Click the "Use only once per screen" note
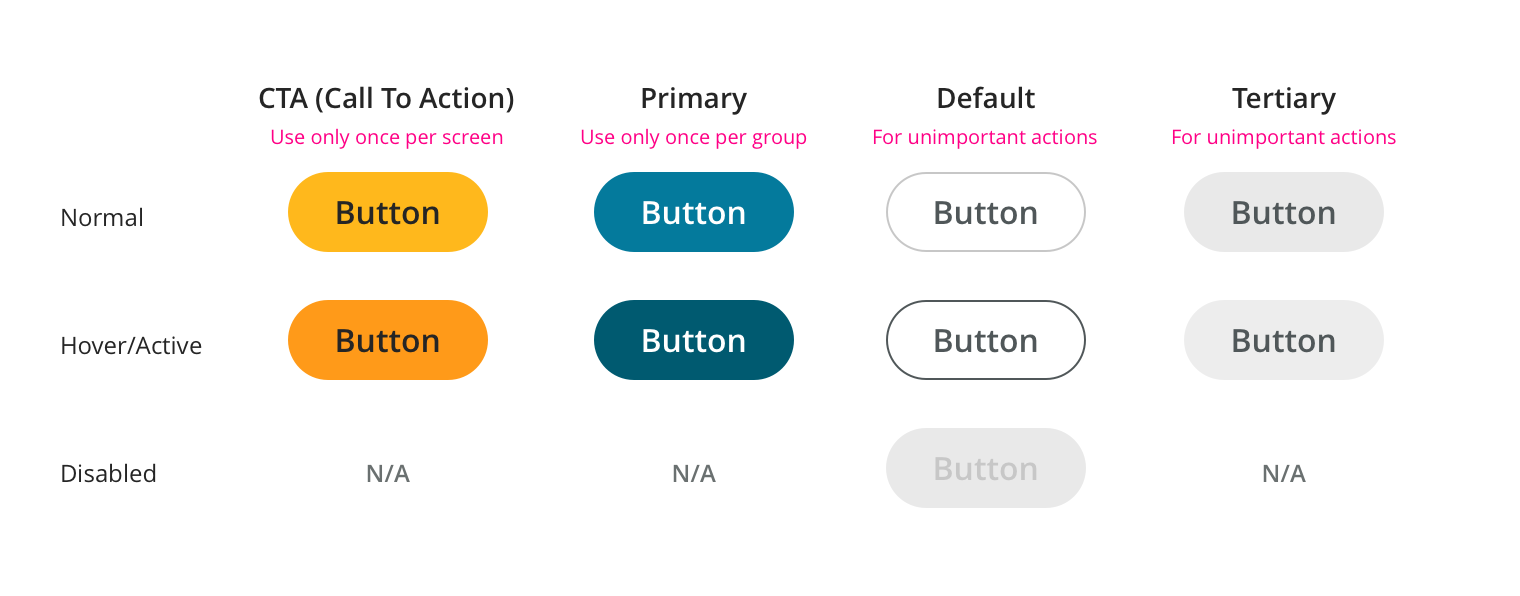Image resolution: width=1520 pixels, height=596 pixels. pos(386,137)
